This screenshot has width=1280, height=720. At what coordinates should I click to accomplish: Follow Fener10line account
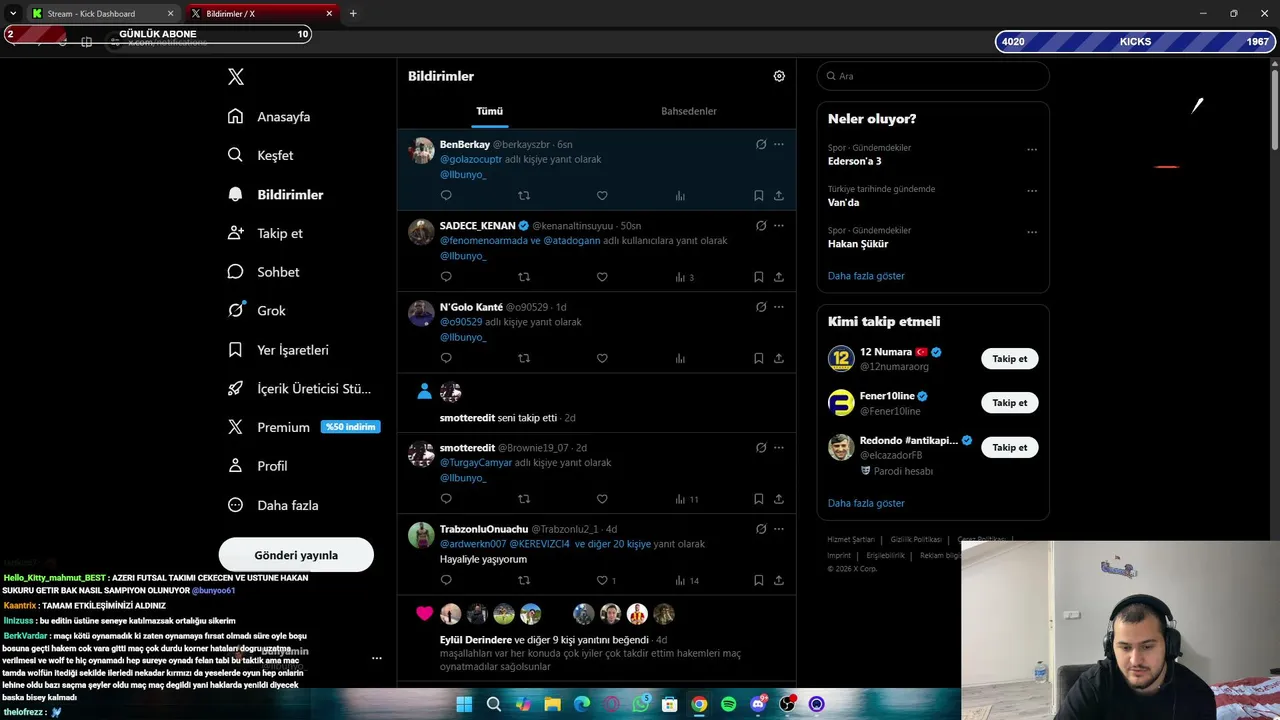(1009, 403)
